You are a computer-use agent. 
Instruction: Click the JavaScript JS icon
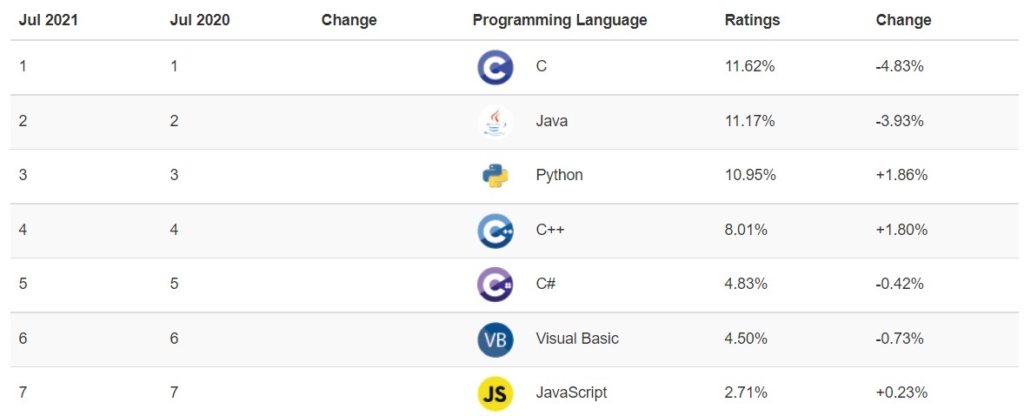tap(495, 394)
